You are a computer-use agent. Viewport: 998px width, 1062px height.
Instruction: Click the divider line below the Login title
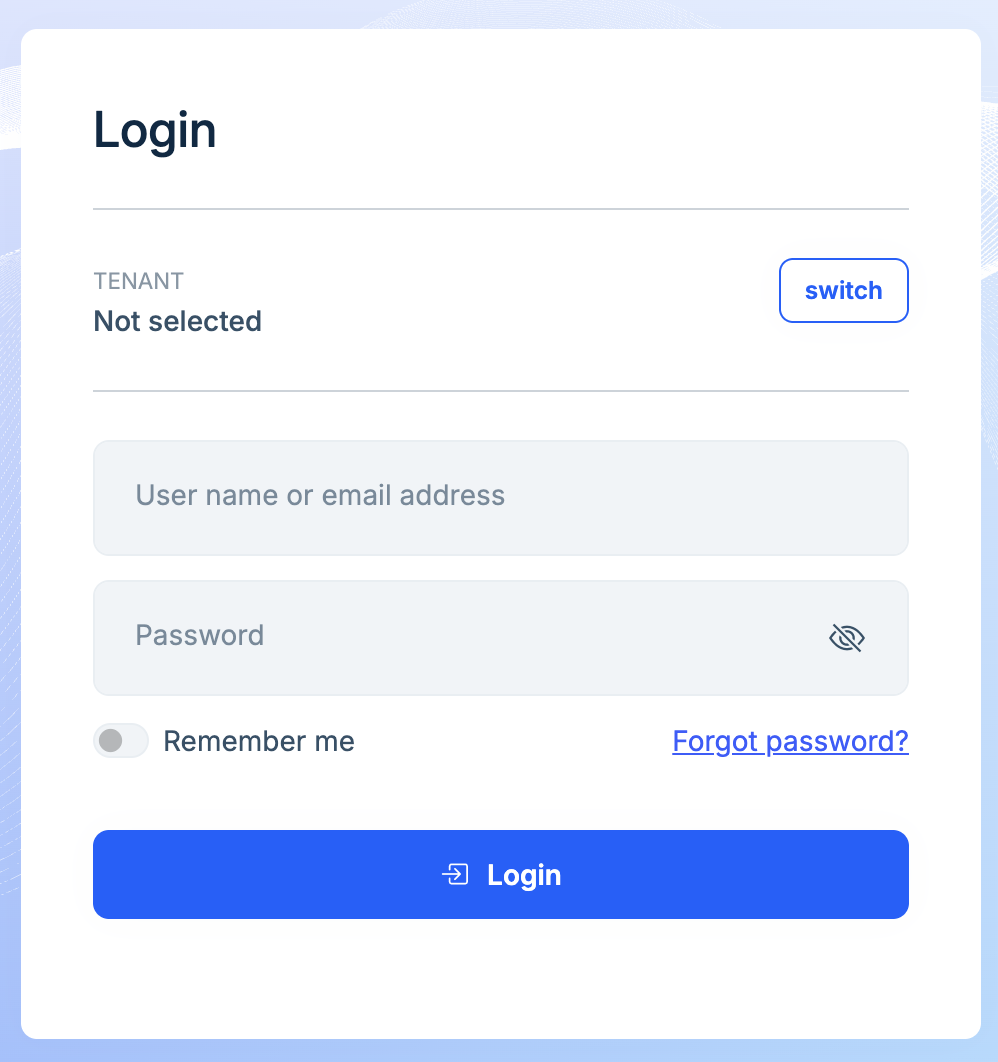[x=500, y=209]
